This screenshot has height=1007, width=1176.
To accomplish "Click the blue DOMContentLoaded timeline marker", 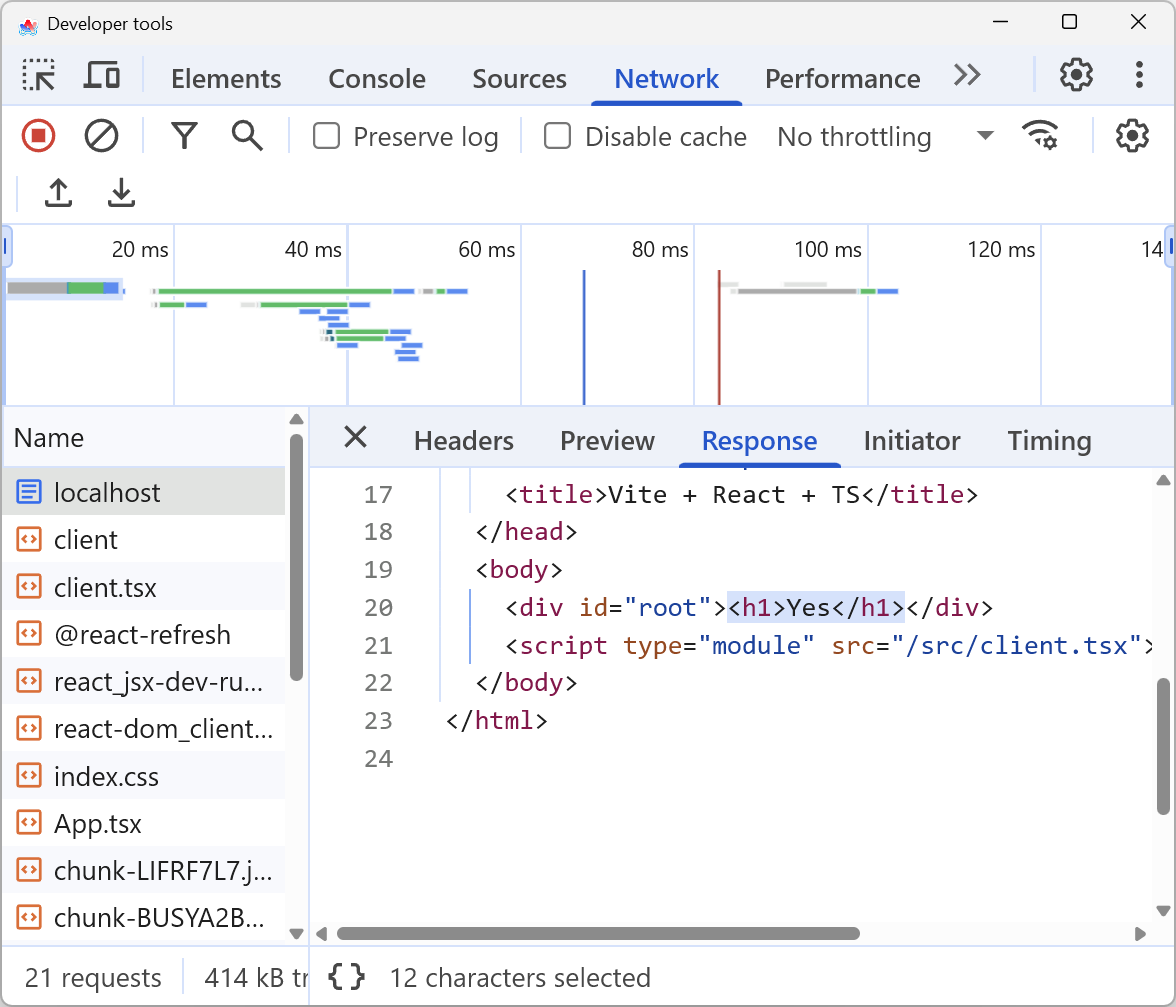I will (x=584, y=337).
